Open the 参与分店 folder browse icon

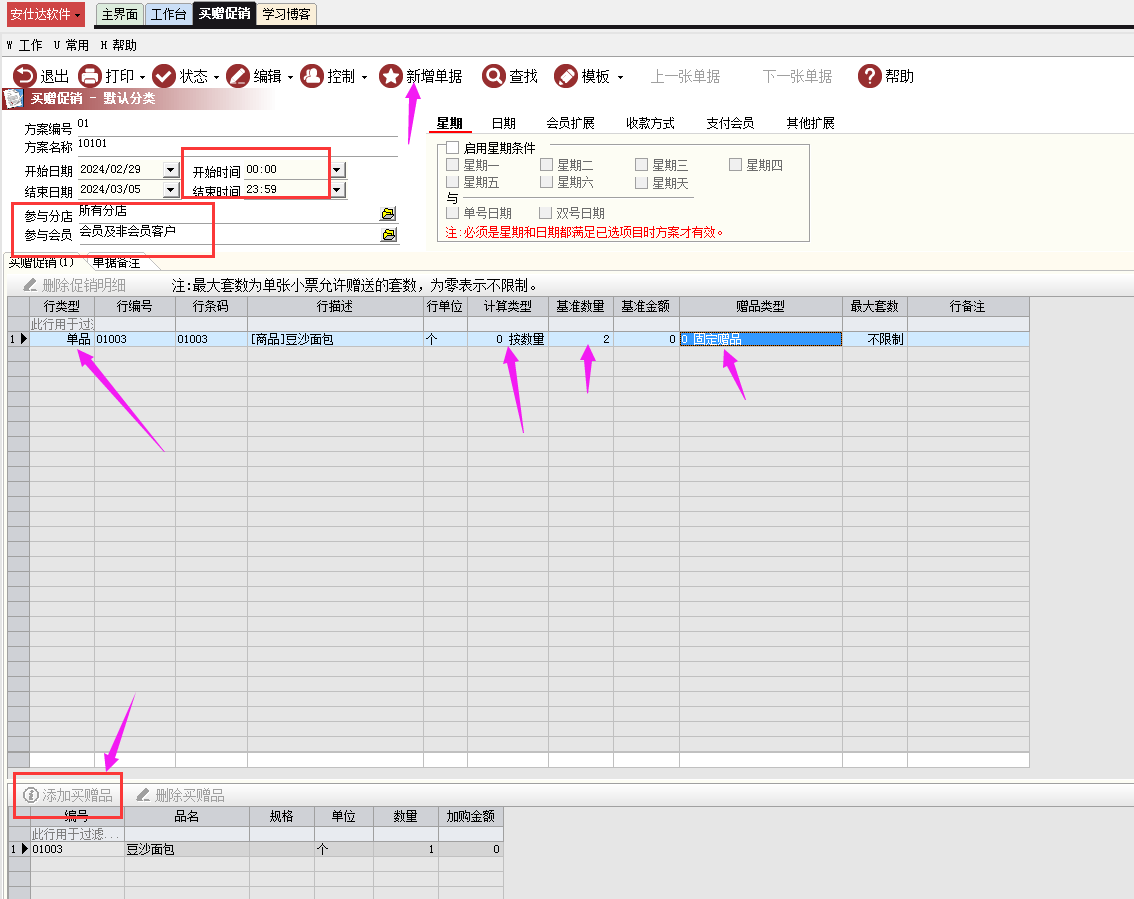click(x=388, y=214)
